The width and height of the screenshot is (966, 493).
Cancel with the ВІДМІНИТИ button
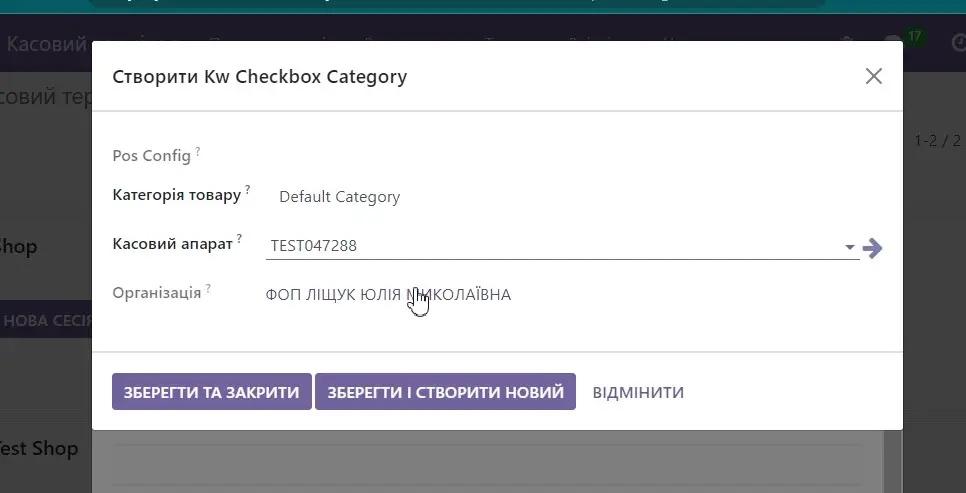[x=638, y=392]
